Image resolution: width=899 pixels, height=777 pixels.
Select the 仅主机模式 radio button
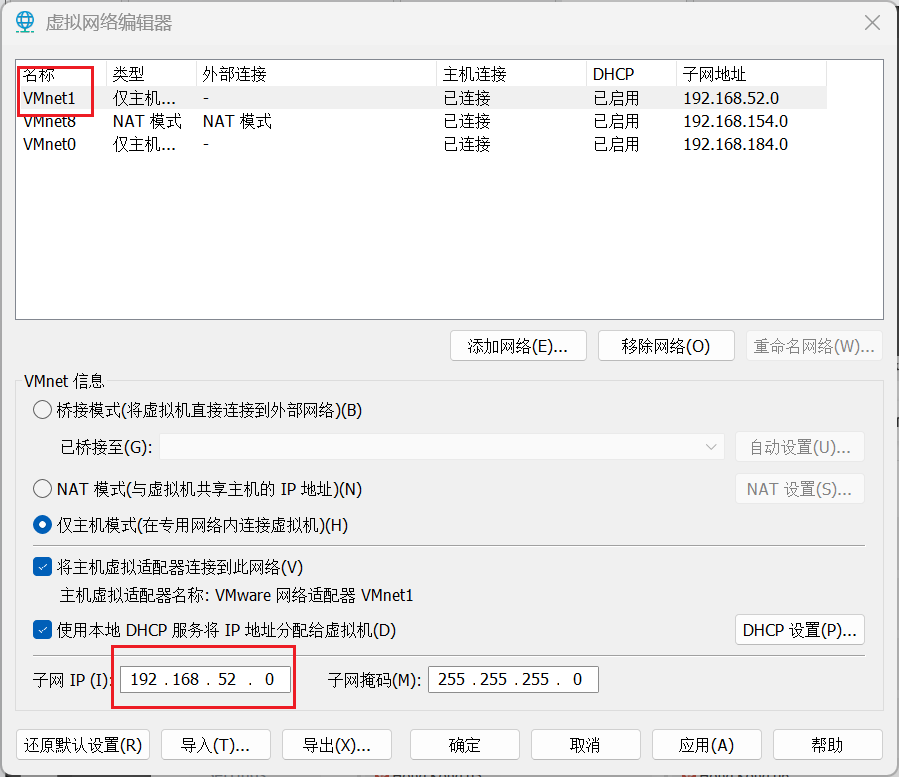pyautogui.click(x=42, y=525)
